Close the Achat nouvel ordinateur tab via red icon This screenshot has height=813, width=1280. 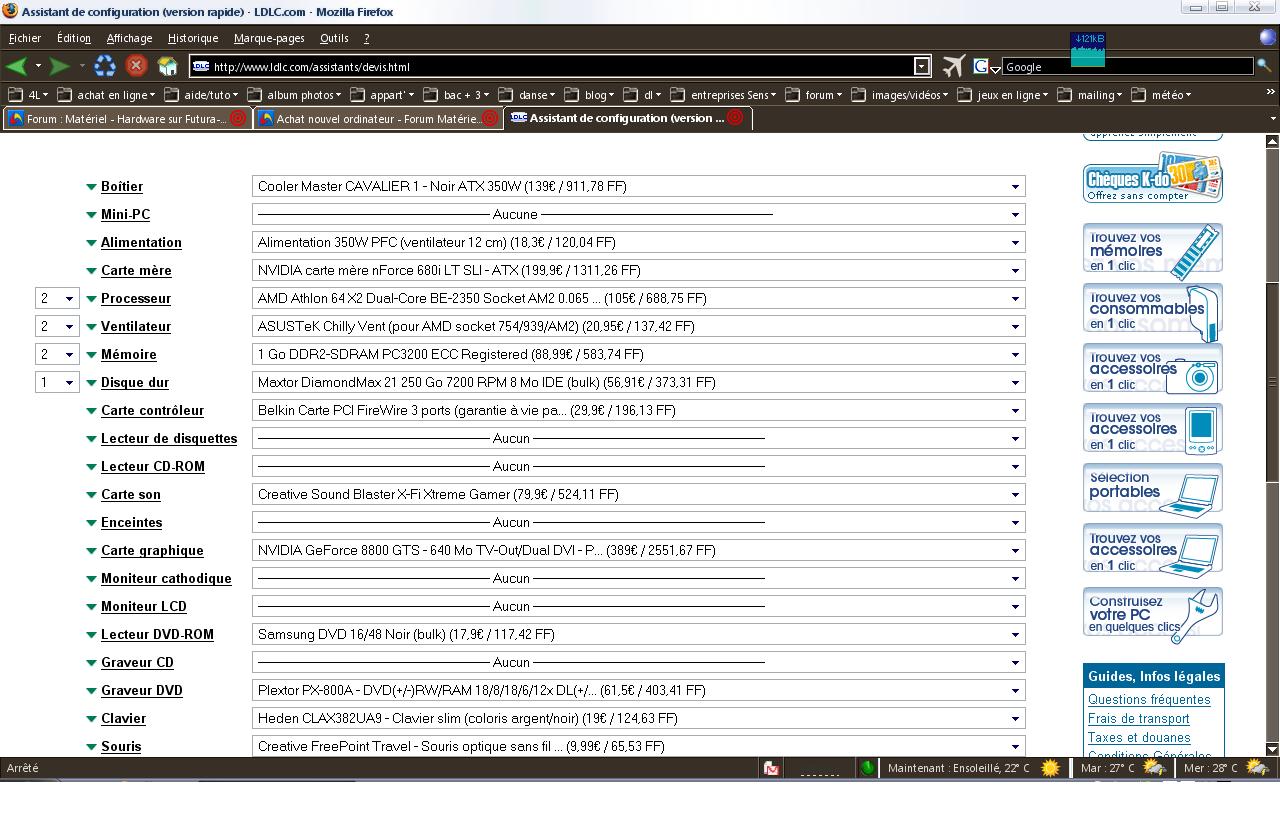pyautogui.click(x=489, y=118)
